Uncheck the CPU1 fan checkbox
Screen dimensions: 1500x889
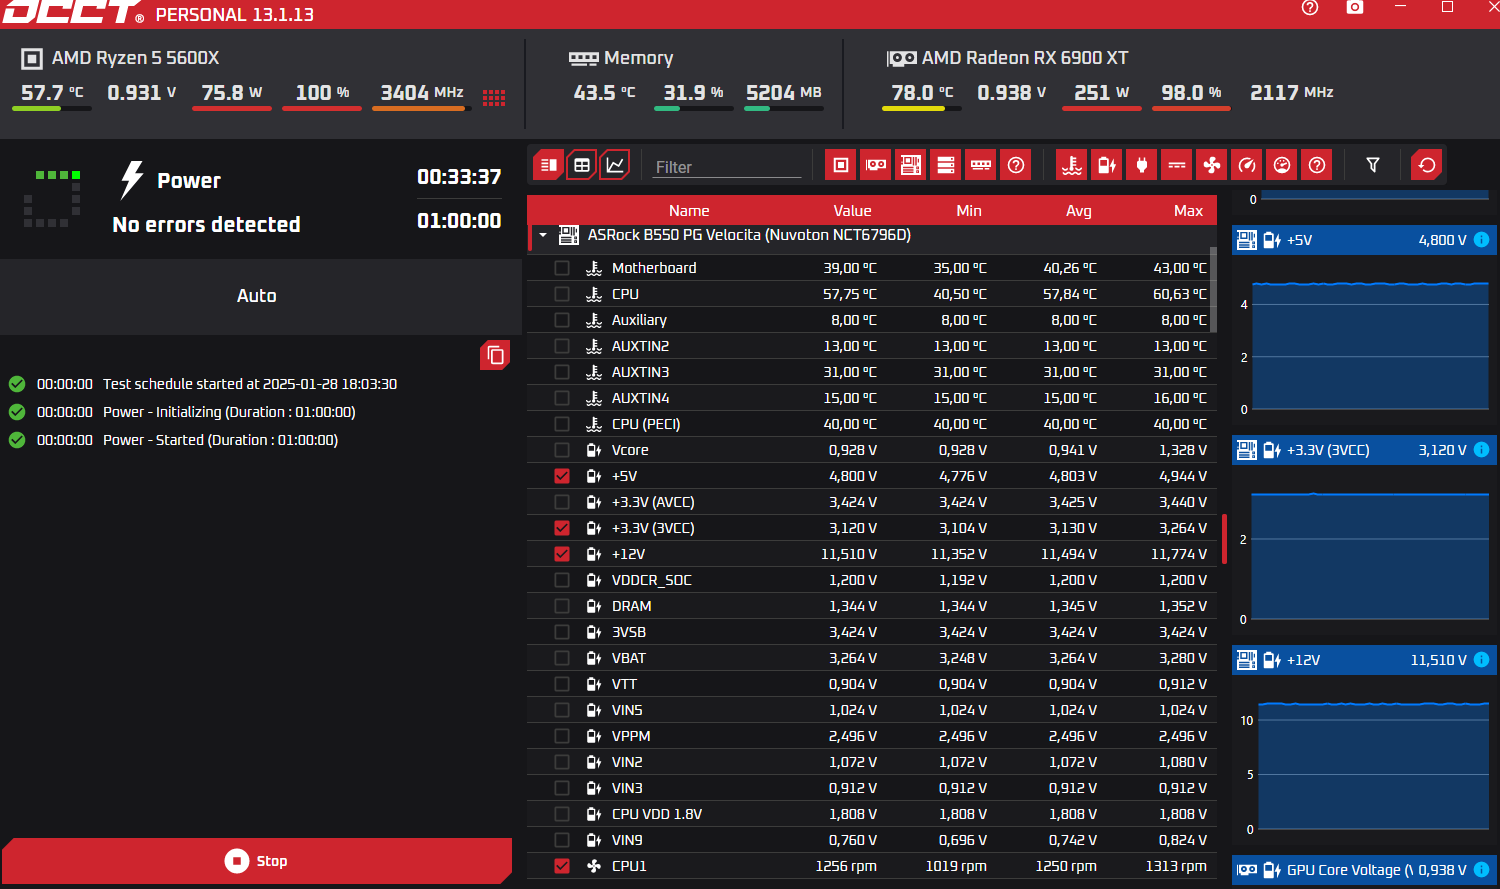pos(562,866)
